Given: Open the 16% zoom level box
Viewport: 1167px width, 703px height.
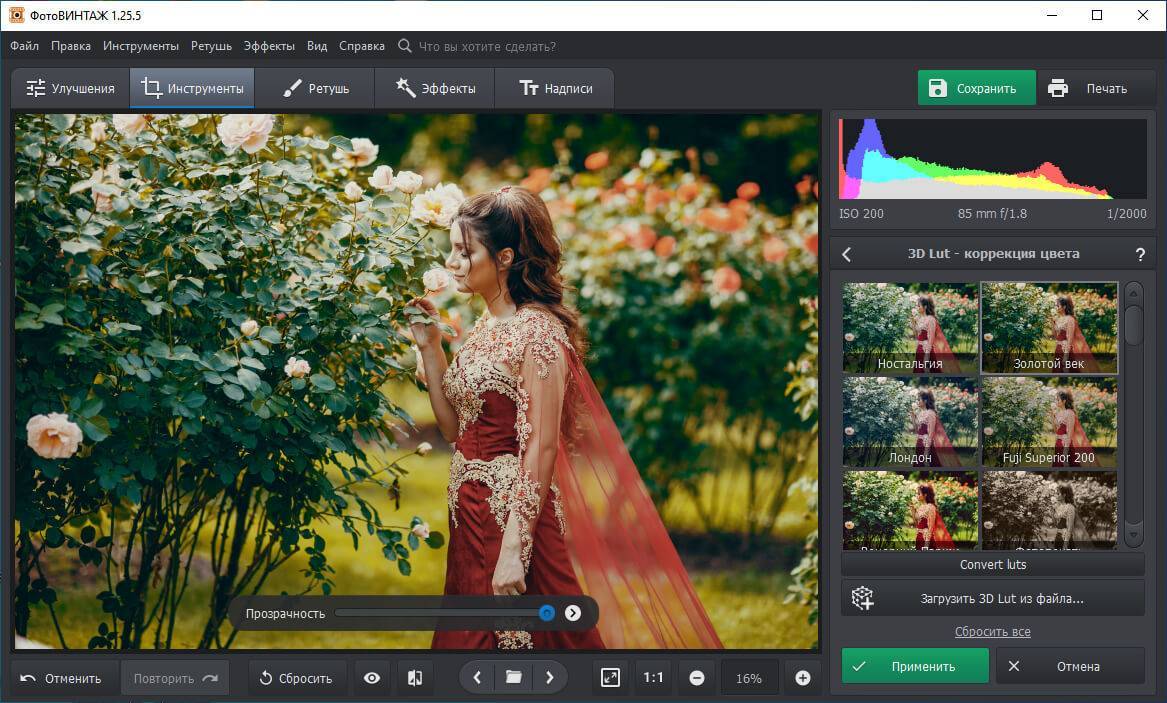Looking at the screenshot, I should tap(749, 678).
